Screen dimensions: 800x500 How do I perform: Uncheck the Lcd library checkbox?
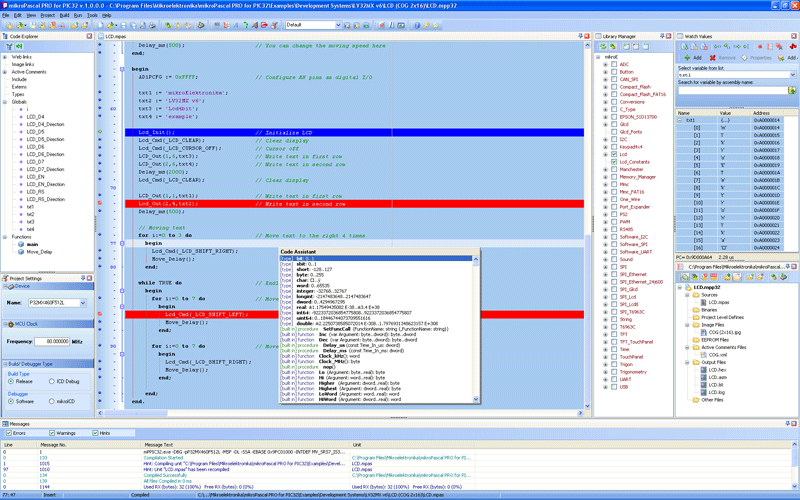tap(614, 154)
